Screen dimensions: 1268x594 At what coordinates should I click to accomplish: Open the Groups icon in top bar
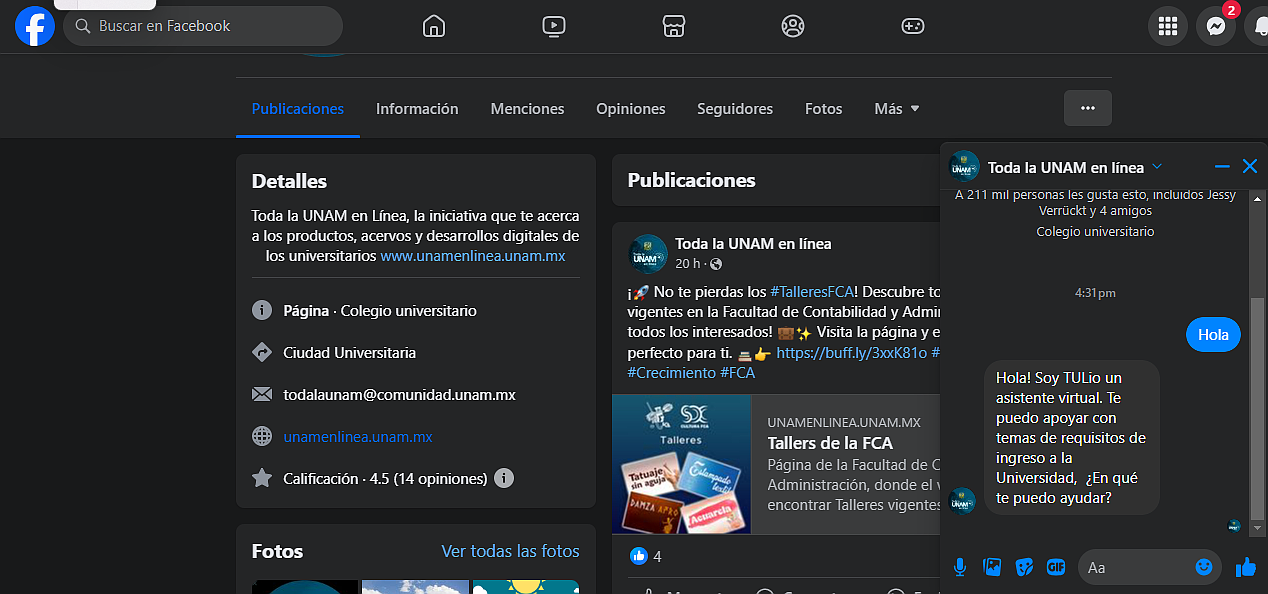(x=793, y=26)
